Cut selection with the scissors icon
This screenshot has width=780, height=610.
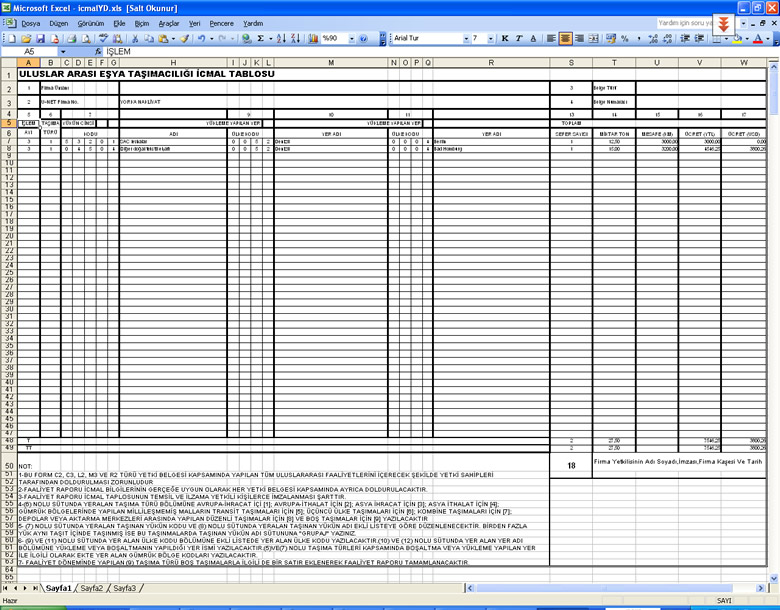click(134, 38)
